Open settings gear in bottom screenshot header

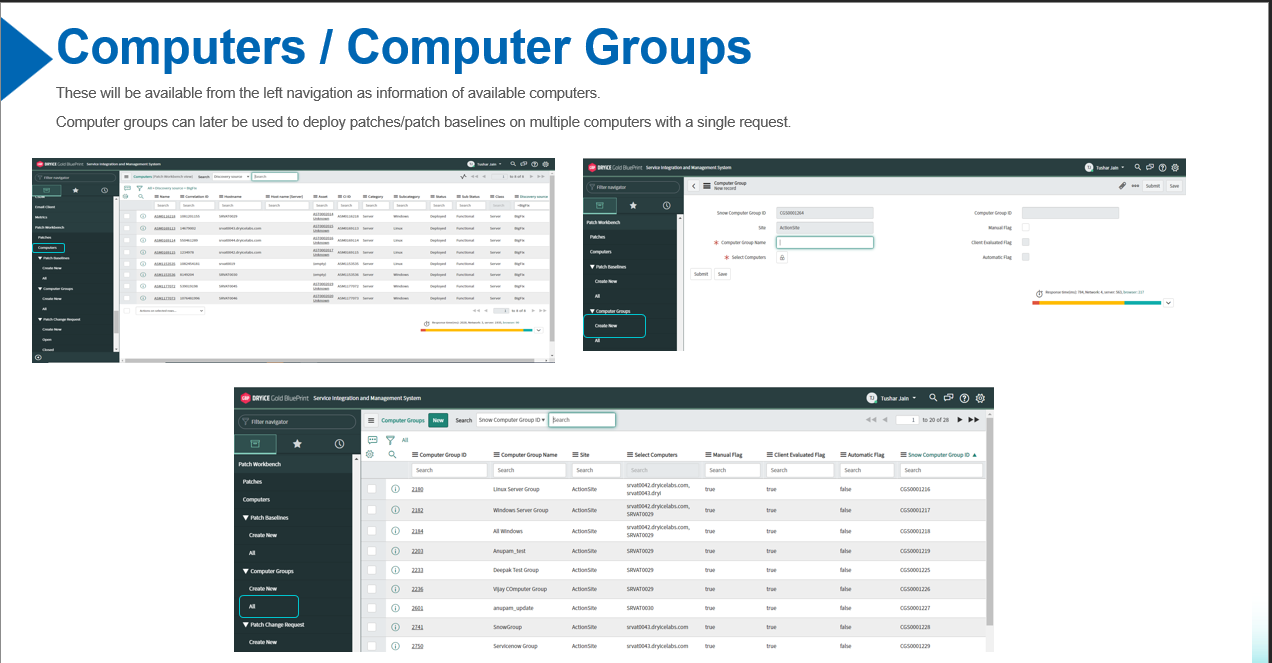pos(980,398)
